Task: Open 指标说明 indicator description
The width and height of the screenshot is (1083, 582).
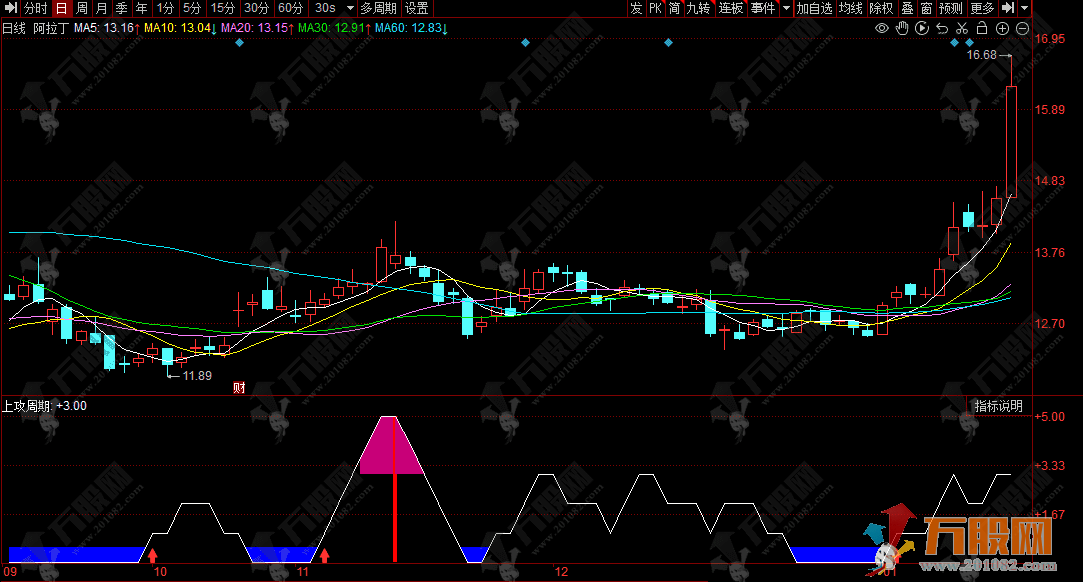Action: click(999, 406)
